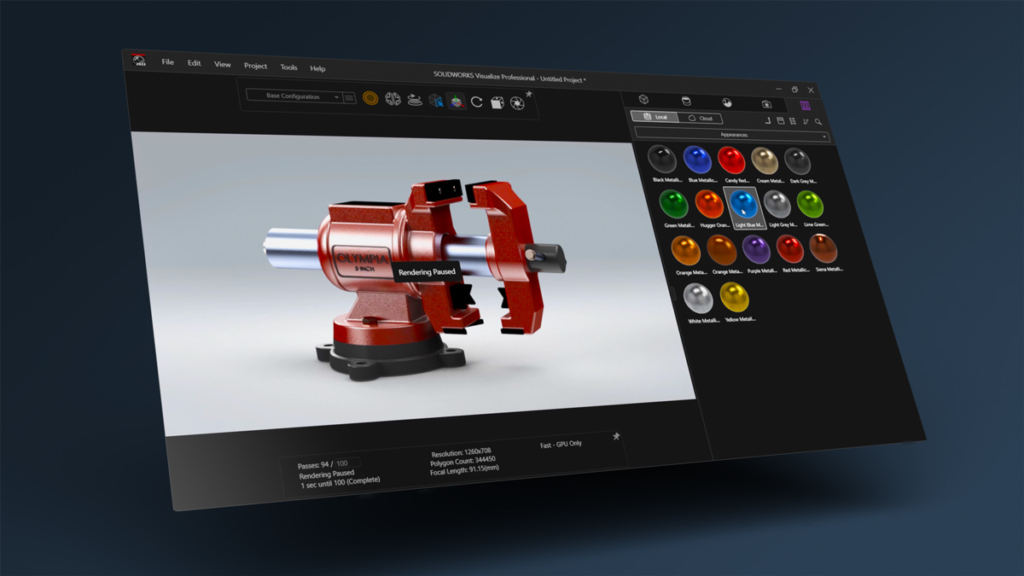1024x576 pixels.
Task: Open the Cameras palette icon
Action: point(766,104)
